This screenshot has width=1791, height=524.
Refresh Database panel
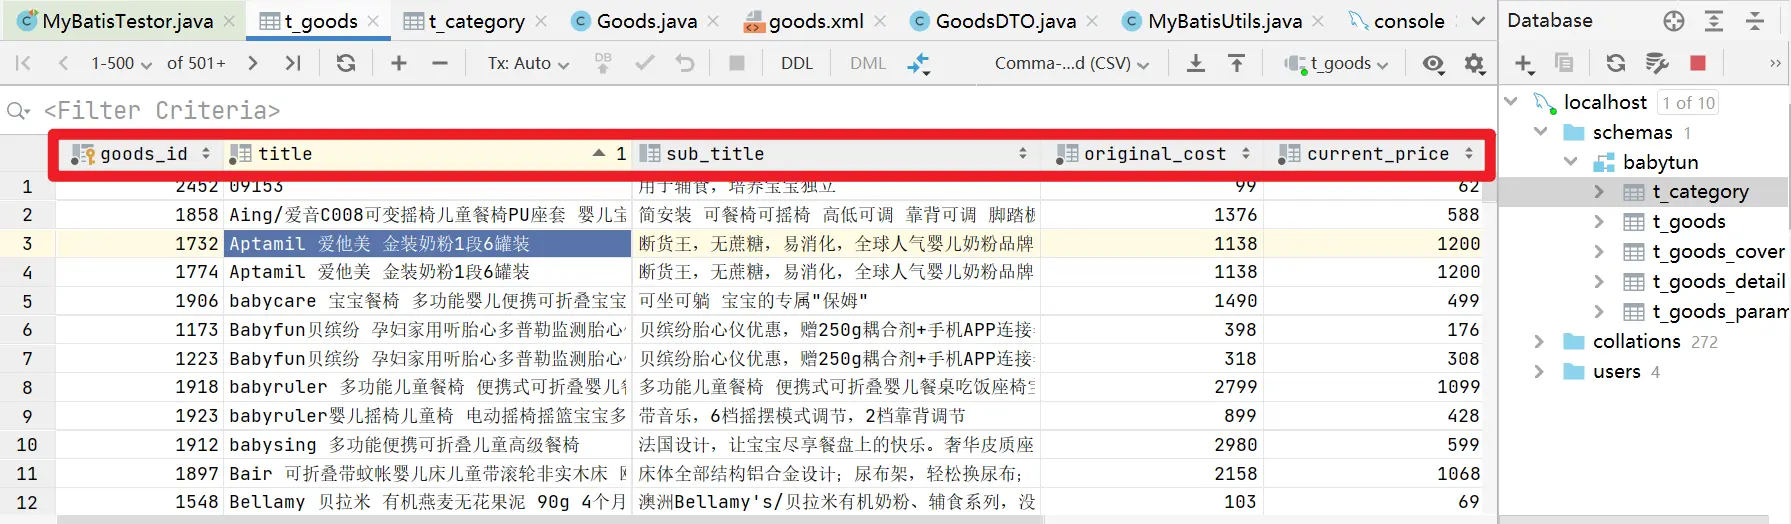[x=1616, y=63]
